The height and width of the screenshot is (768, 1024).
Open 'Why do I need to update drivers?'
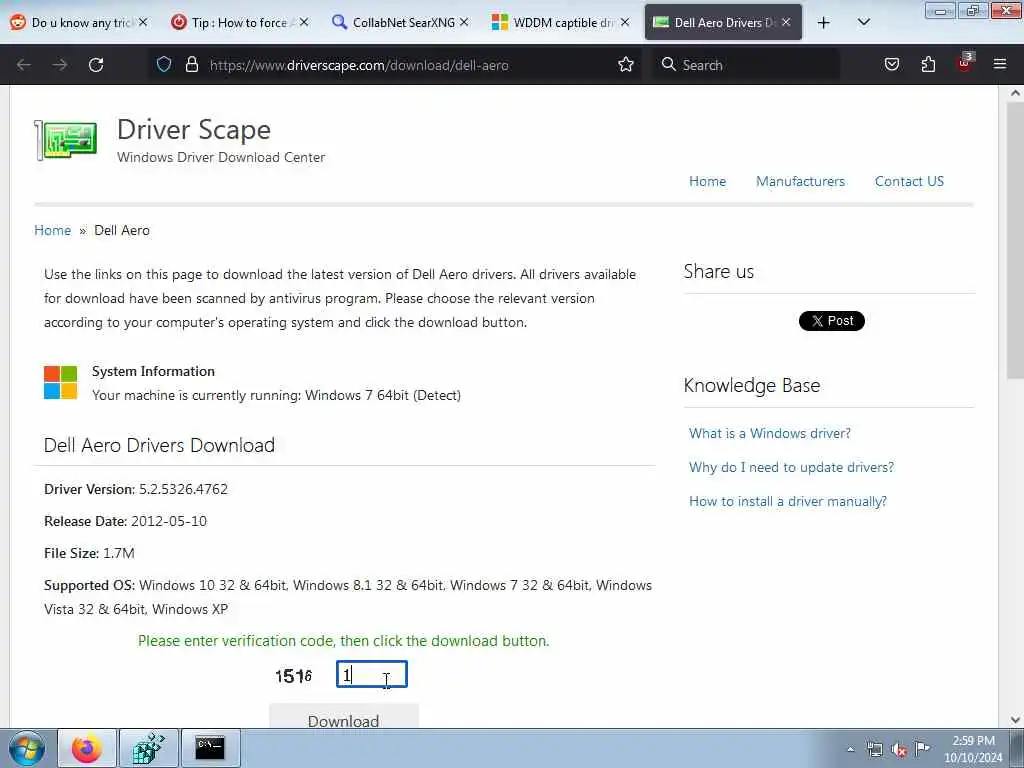tap(791, 468)
